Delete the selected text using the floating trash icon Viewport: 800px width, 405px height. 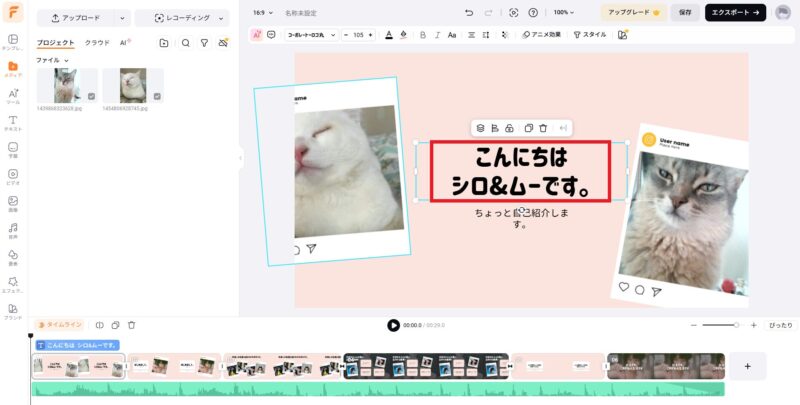(x=543, y=128)
